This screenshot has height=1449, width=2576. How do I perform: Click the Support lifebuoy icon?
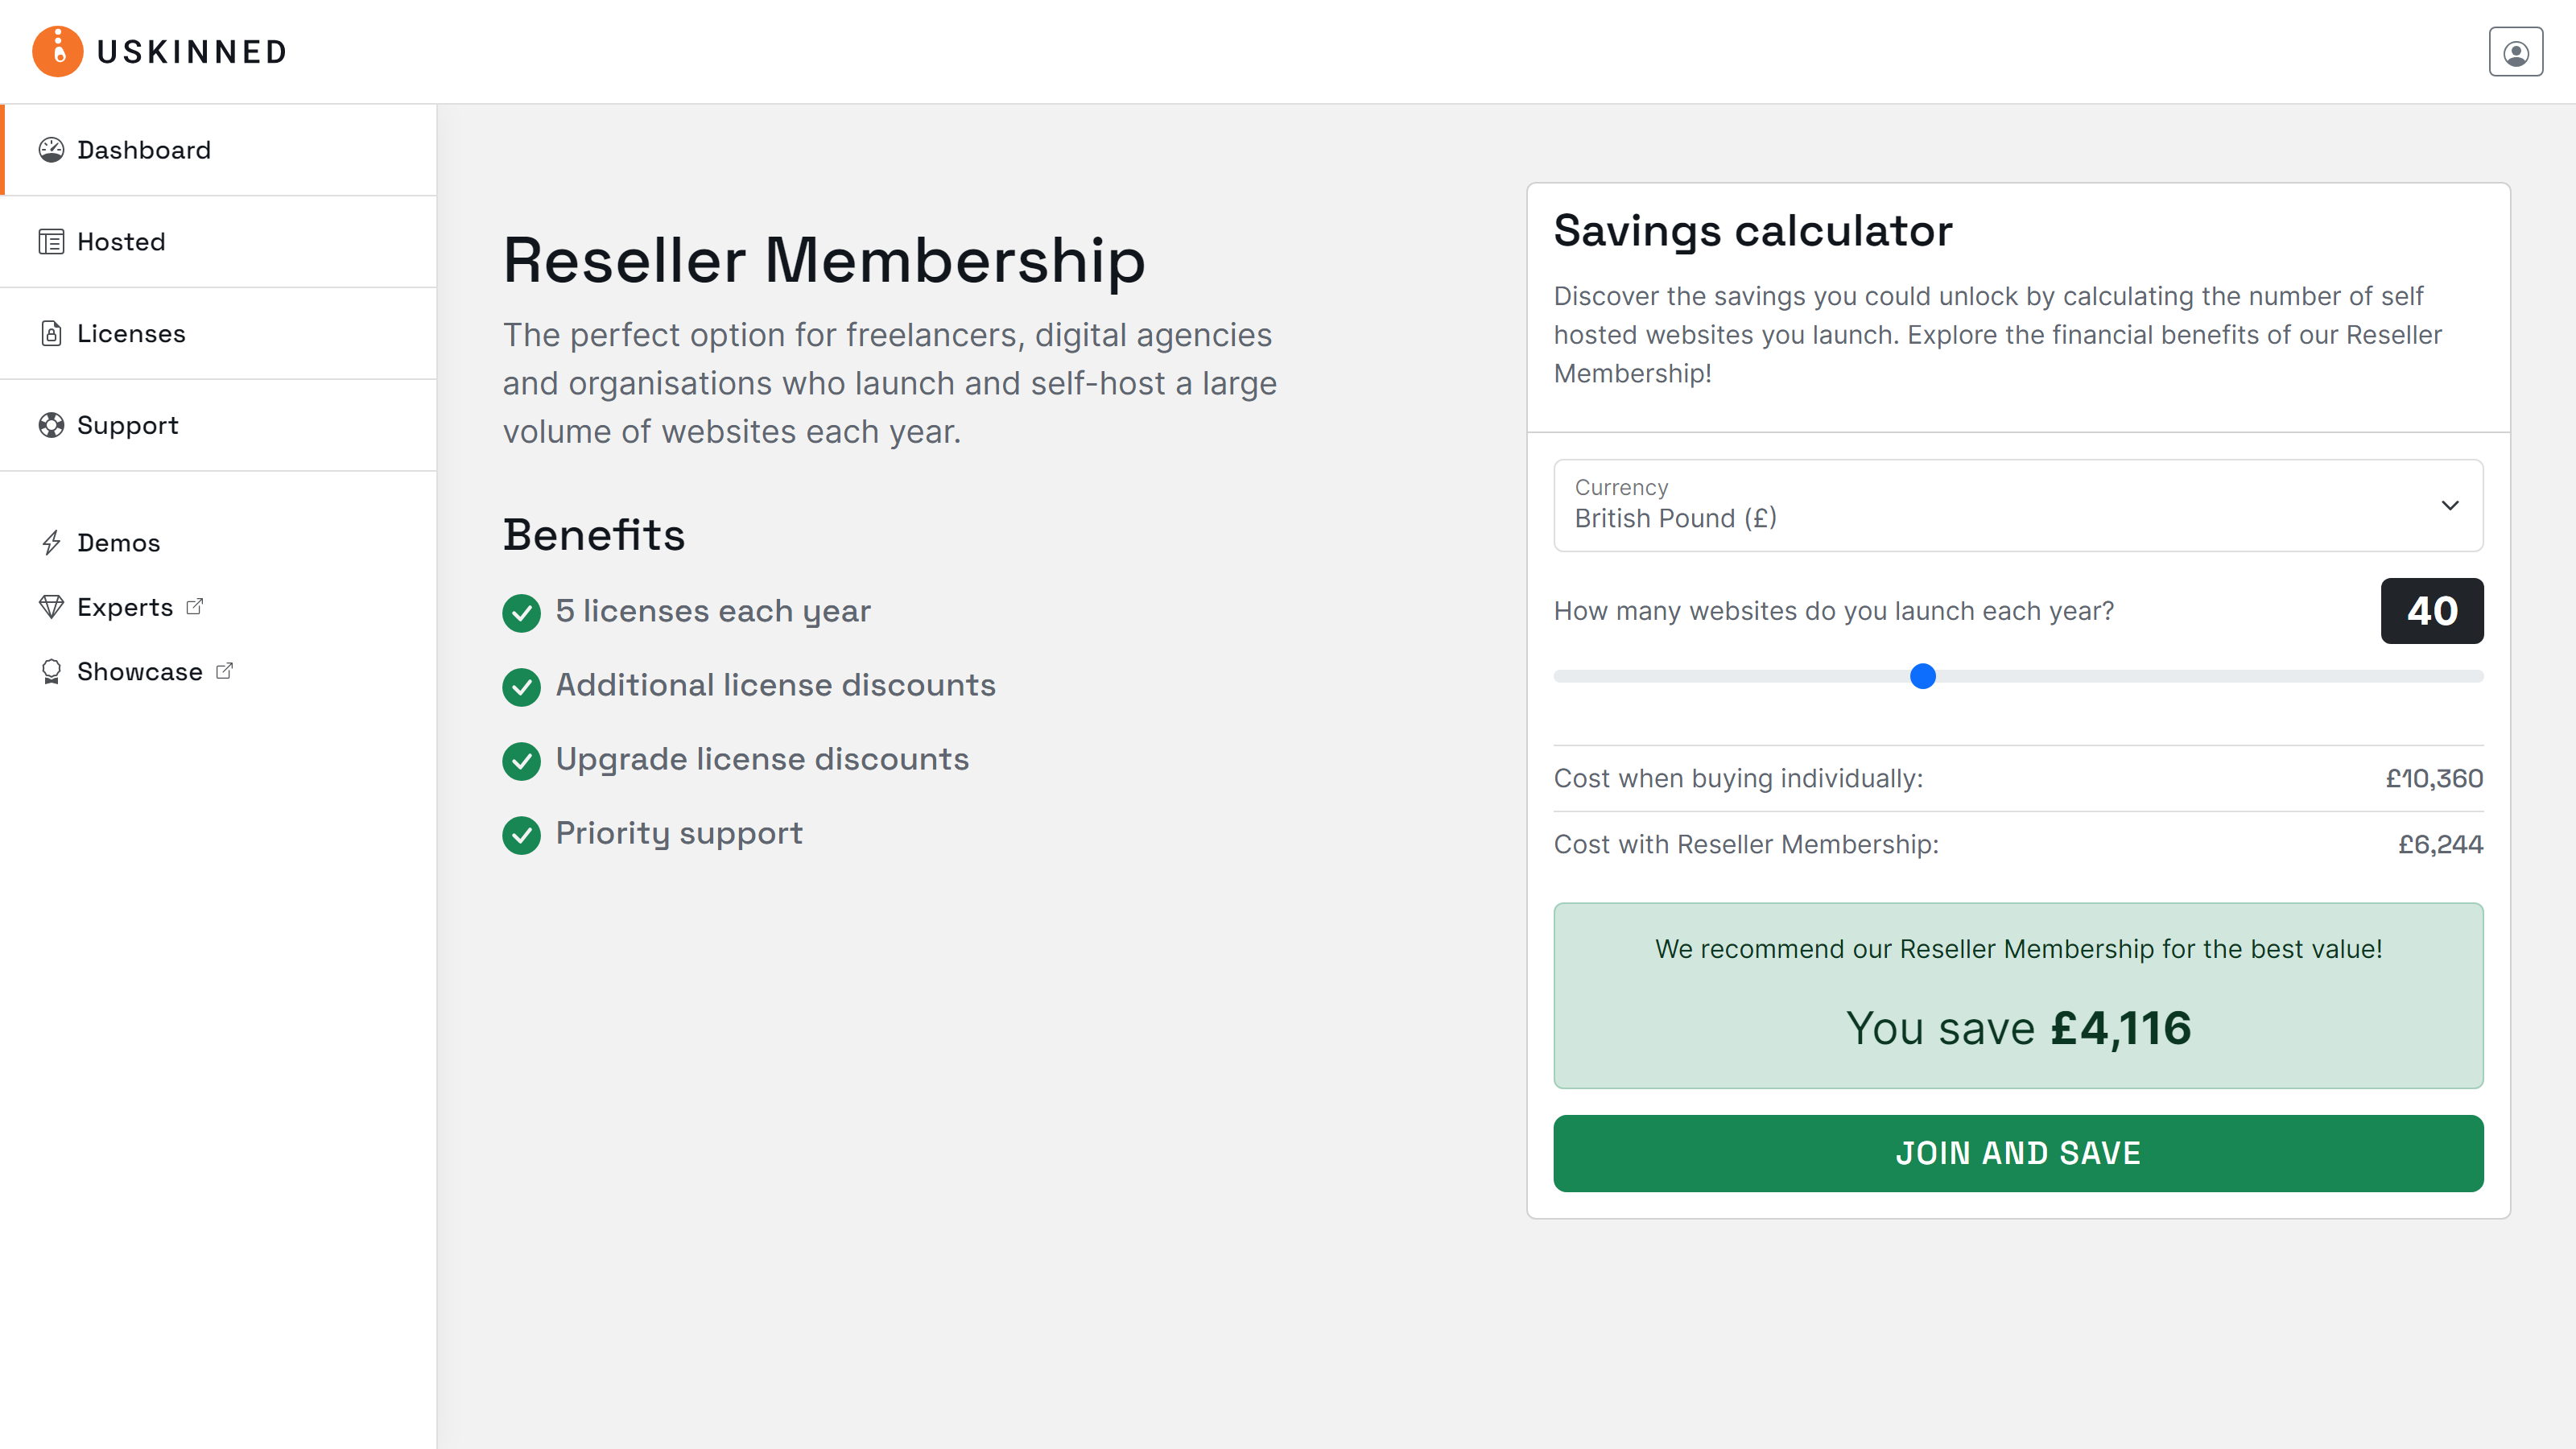pos(52,425)
